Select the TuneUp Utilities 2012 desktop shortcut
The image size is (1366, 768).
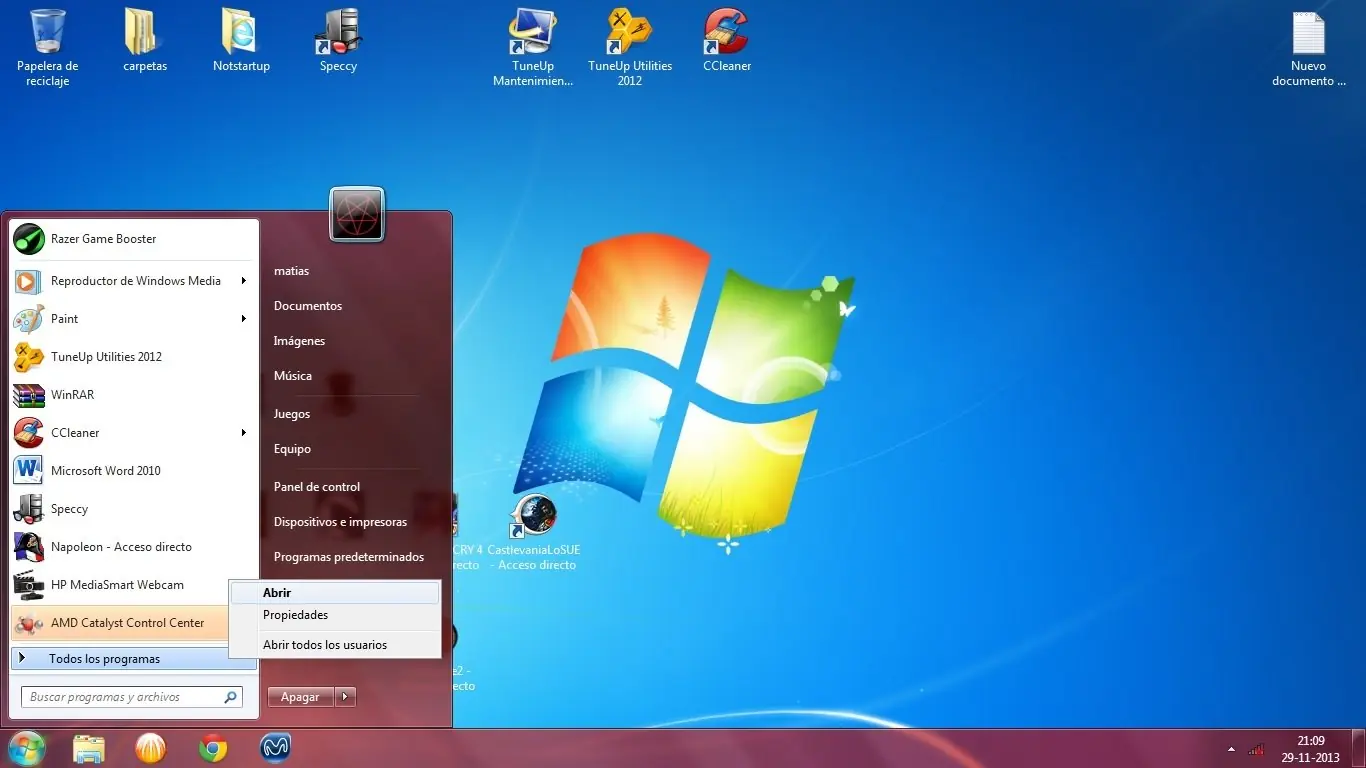click(630, 47)
